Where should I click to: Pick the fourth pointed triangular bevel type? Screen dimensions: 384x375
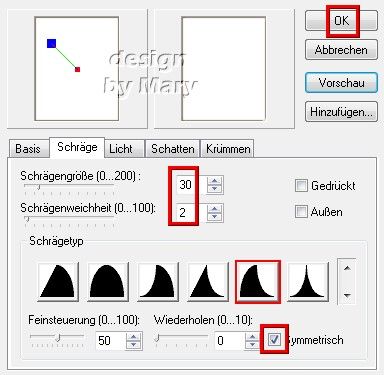208,281
